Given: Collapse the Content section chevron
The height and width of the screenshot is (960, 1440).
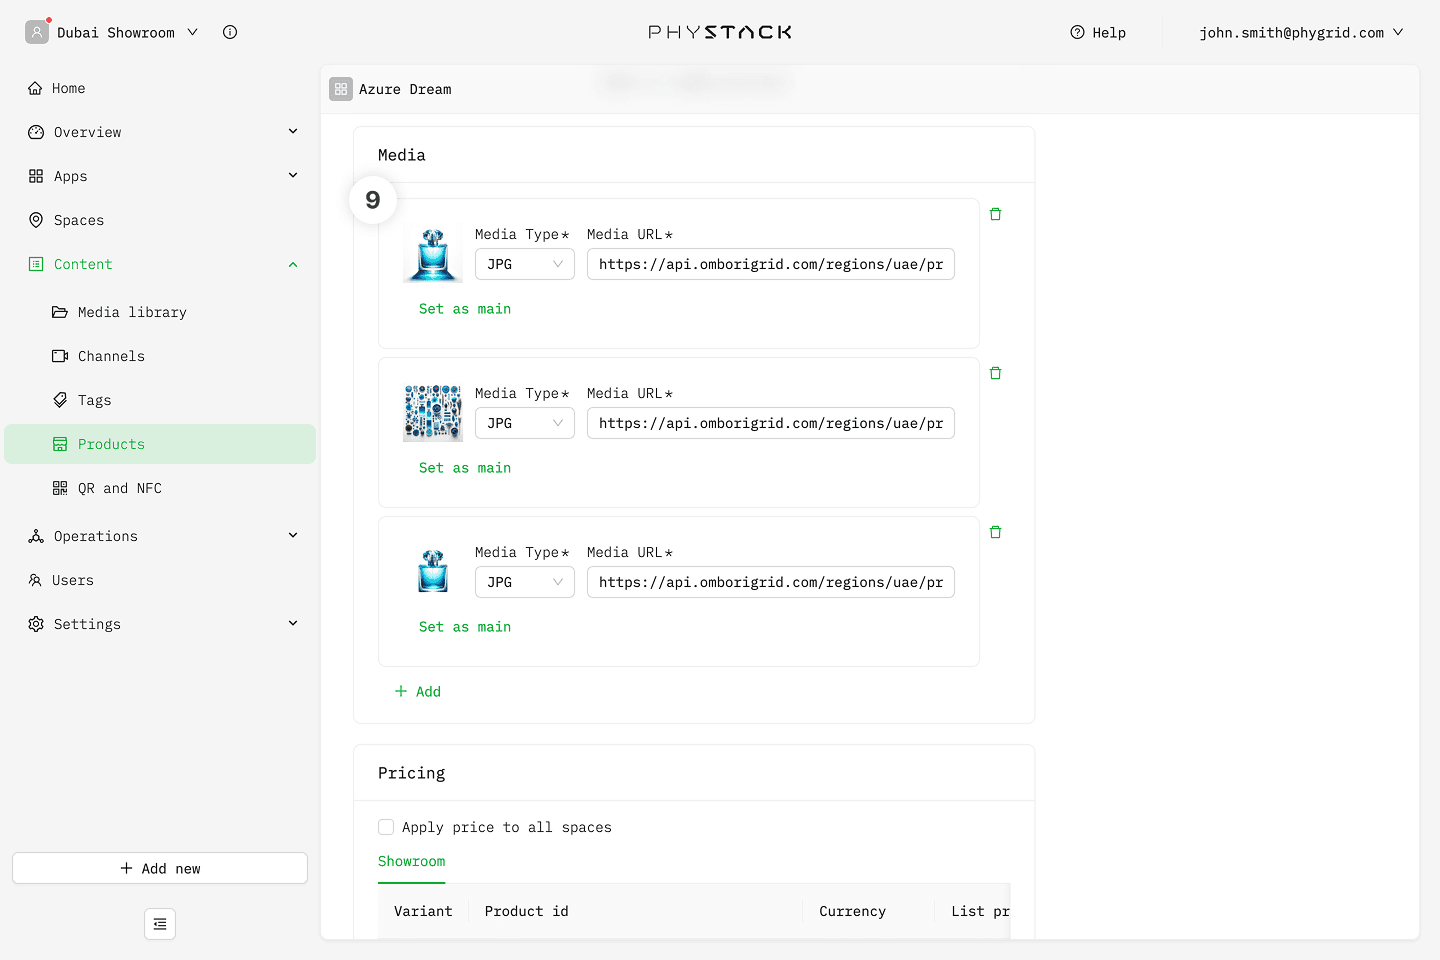Looking at the screenshot, I should coord(293,264).
